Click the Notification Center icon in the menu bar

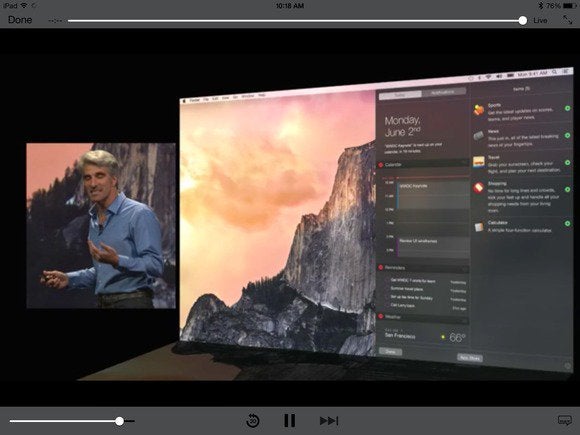(x=567, y=70)
